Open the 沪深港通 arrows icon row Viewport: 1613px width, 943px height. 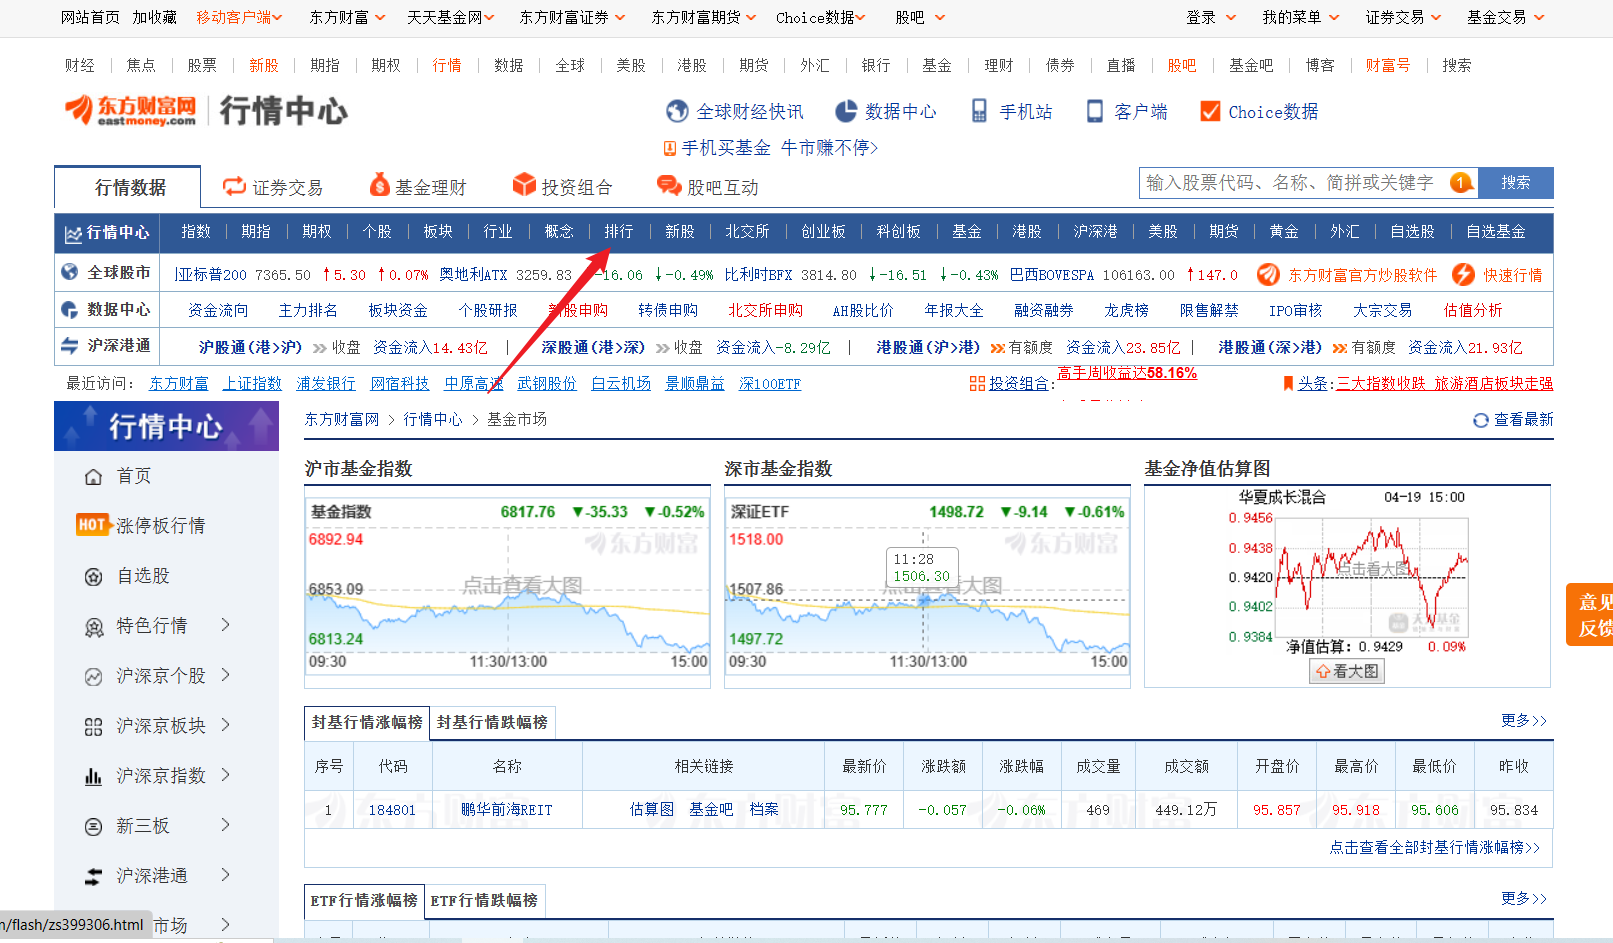[70, 346]
